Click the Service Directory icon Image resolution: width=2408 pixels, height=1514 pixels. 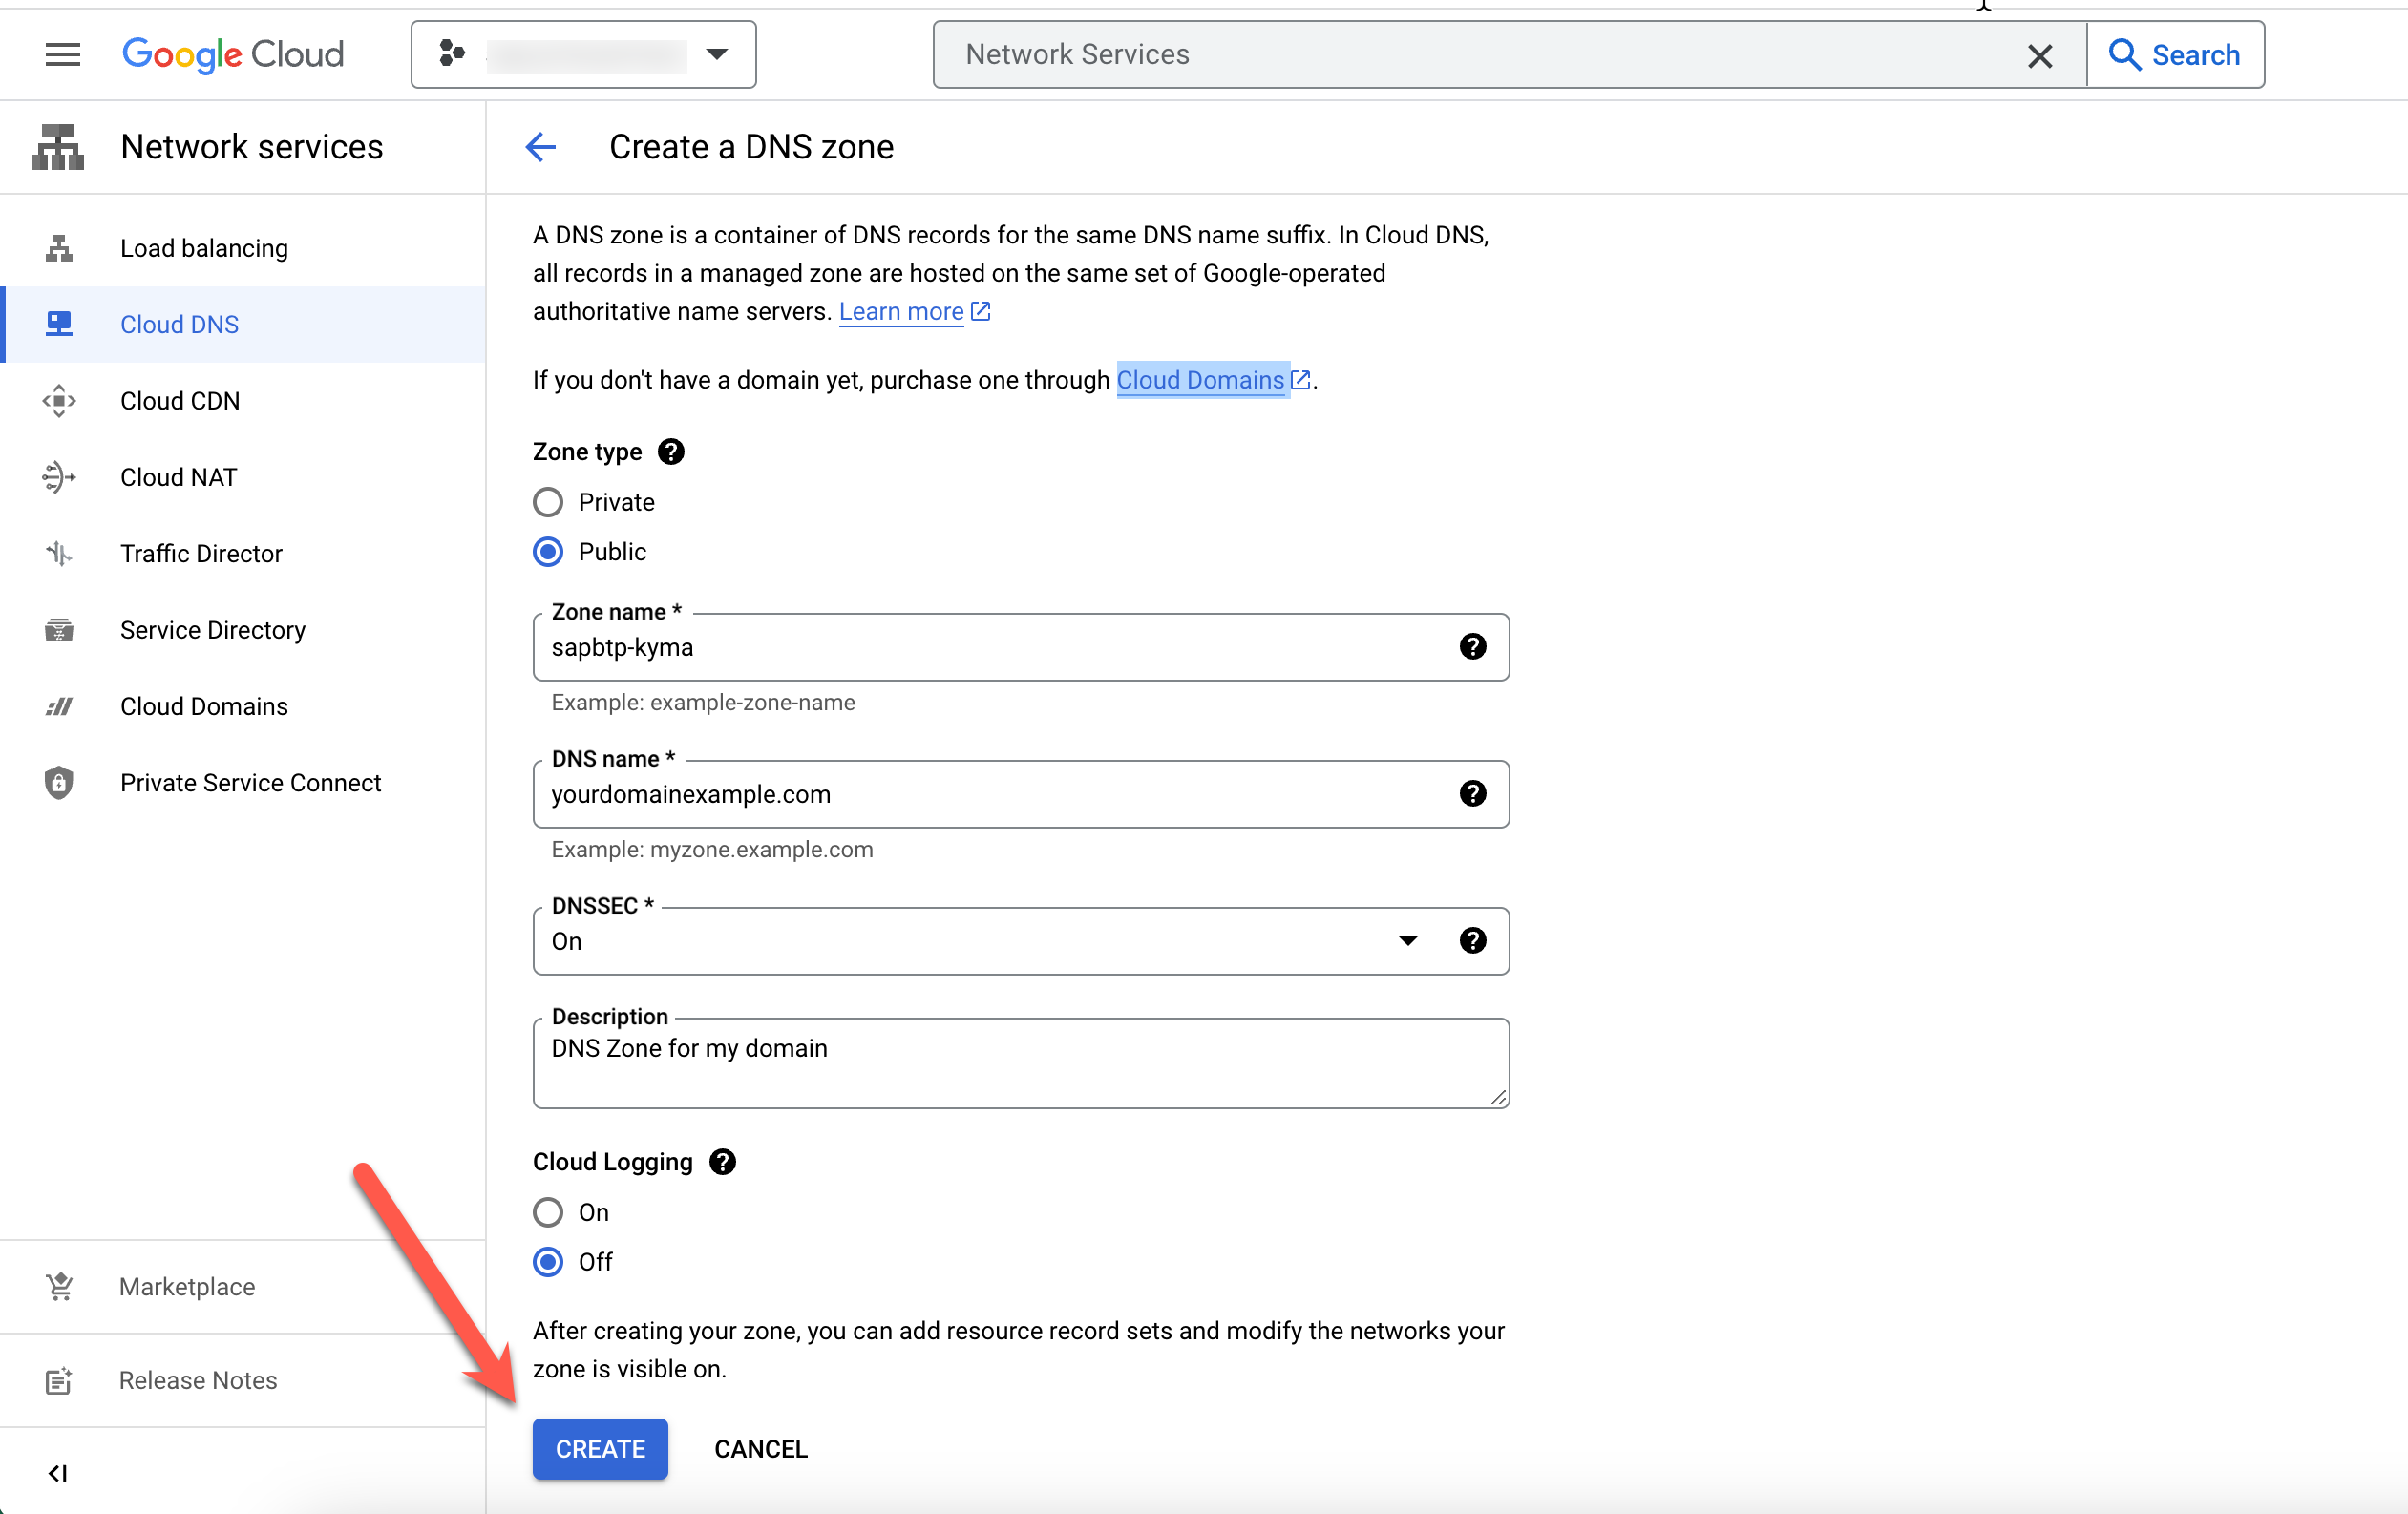click(x=59, y=630)
